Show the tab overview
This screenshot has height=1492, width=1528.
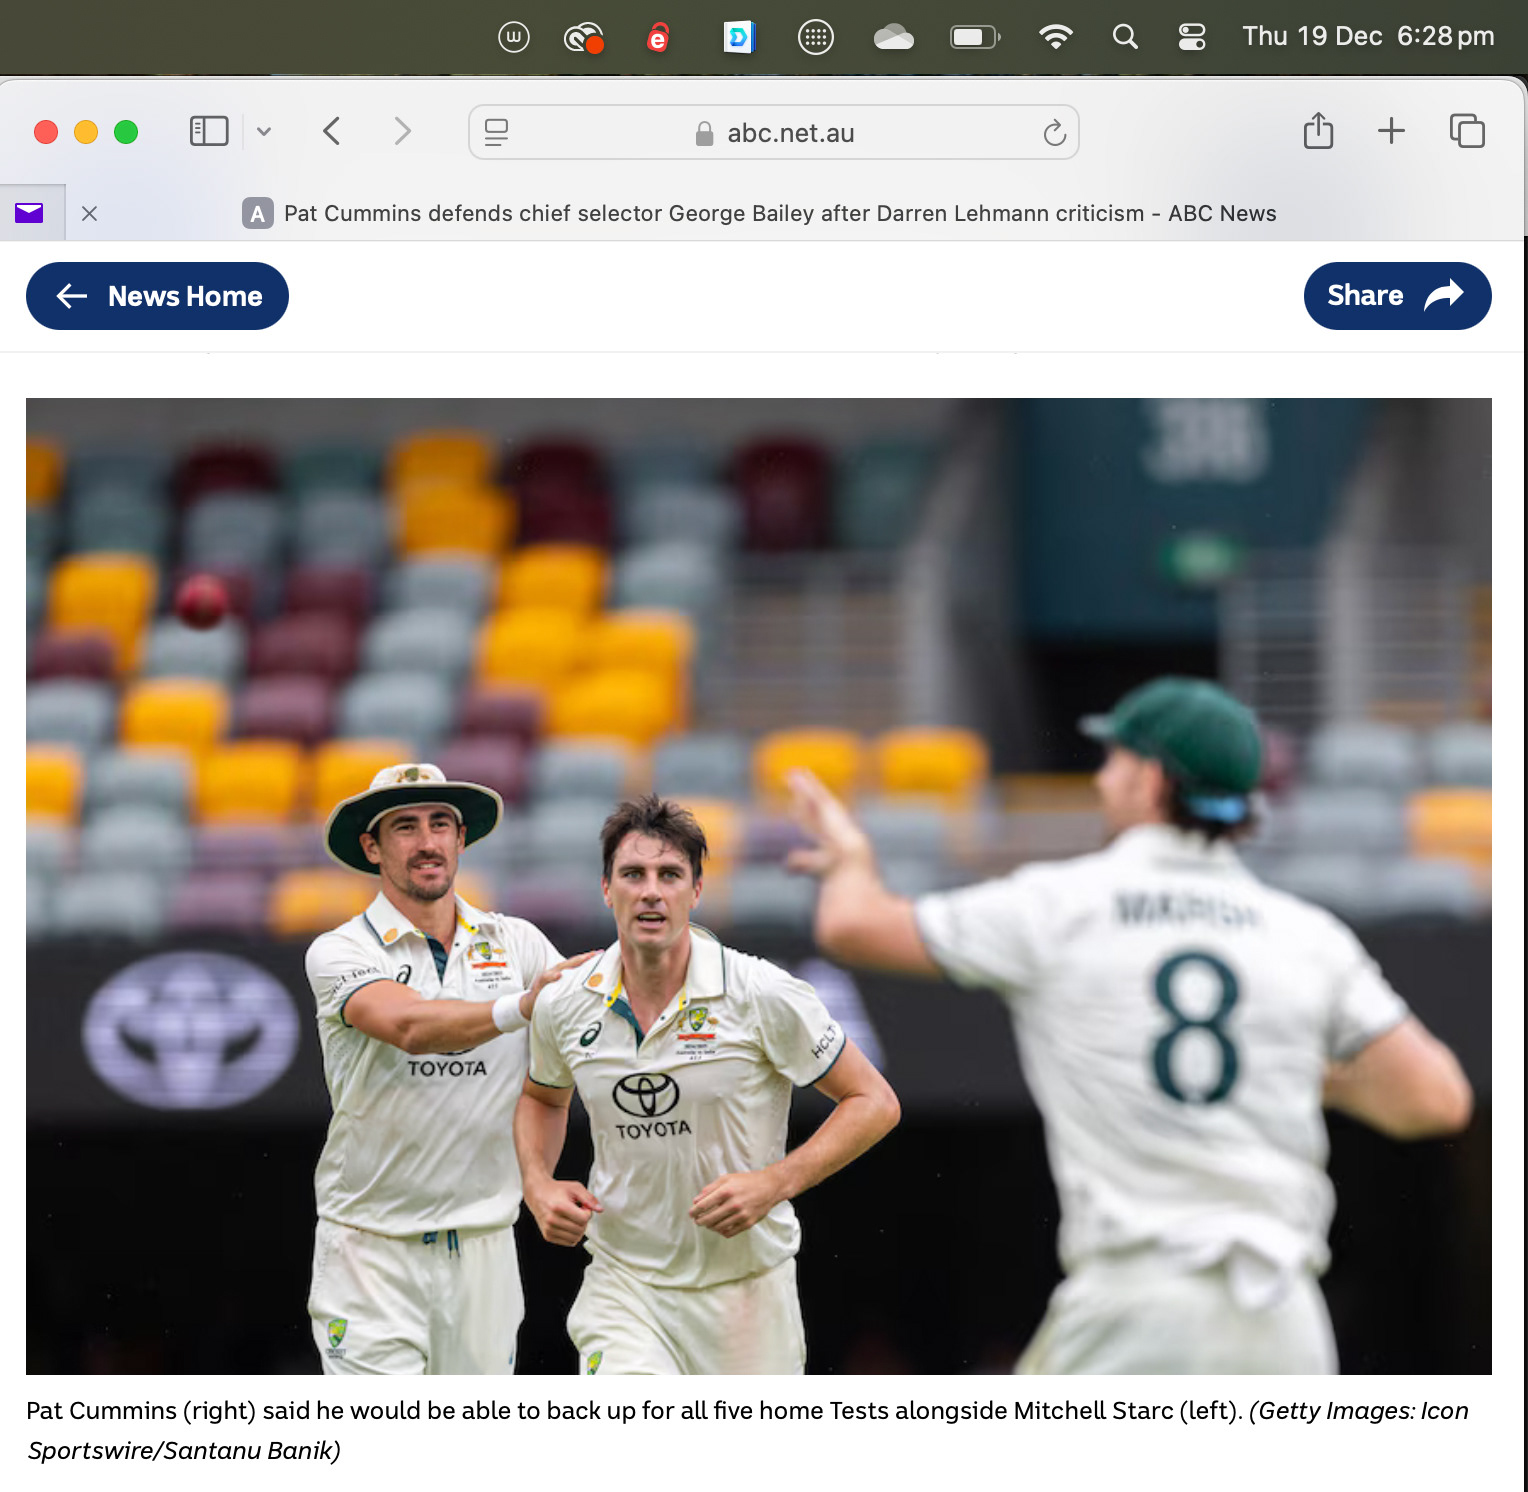click(x=1467, y=131)
